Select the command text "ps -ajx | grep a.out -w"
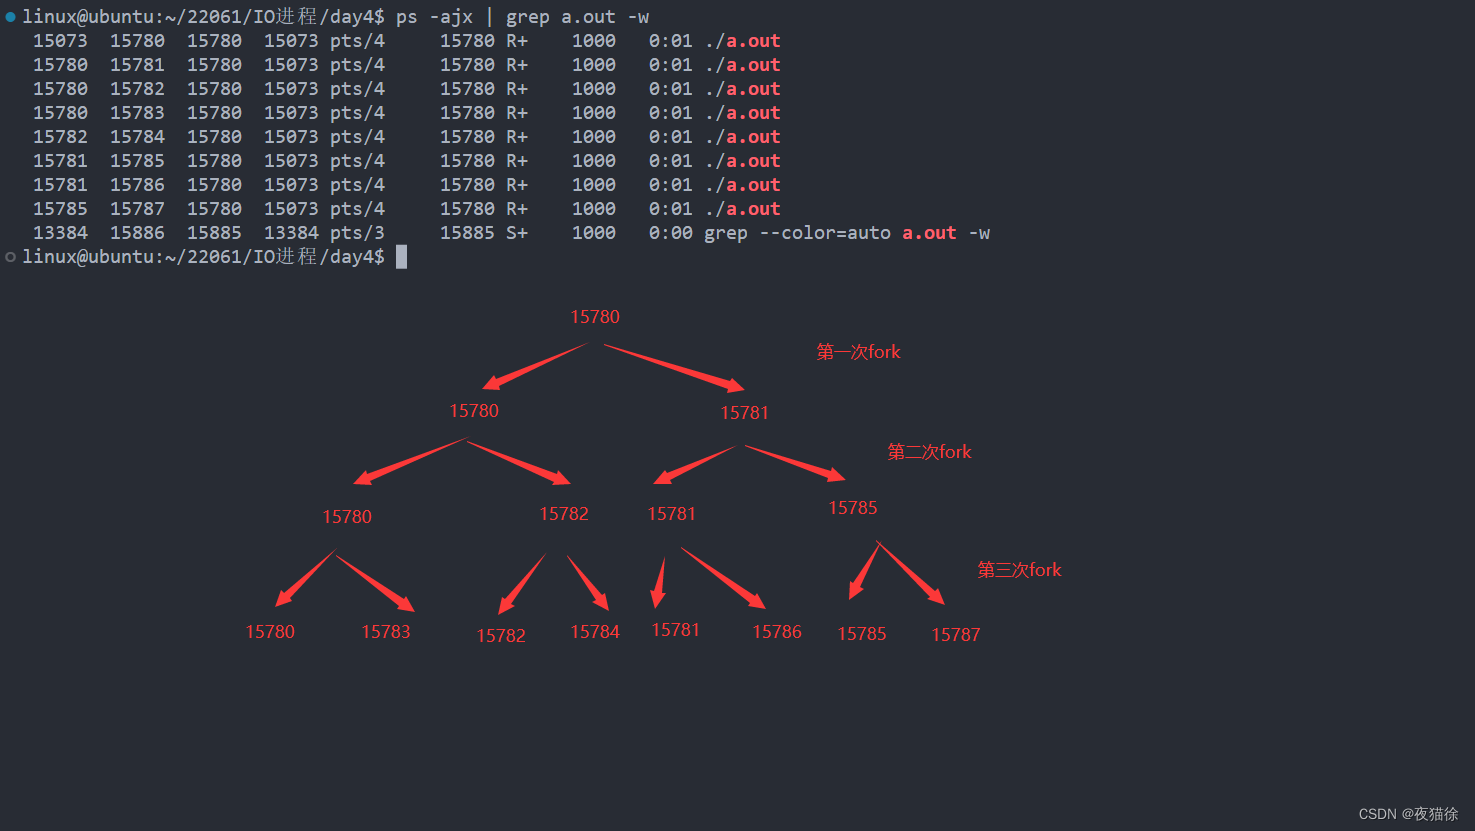1475x831 pixels. [522, 17]
